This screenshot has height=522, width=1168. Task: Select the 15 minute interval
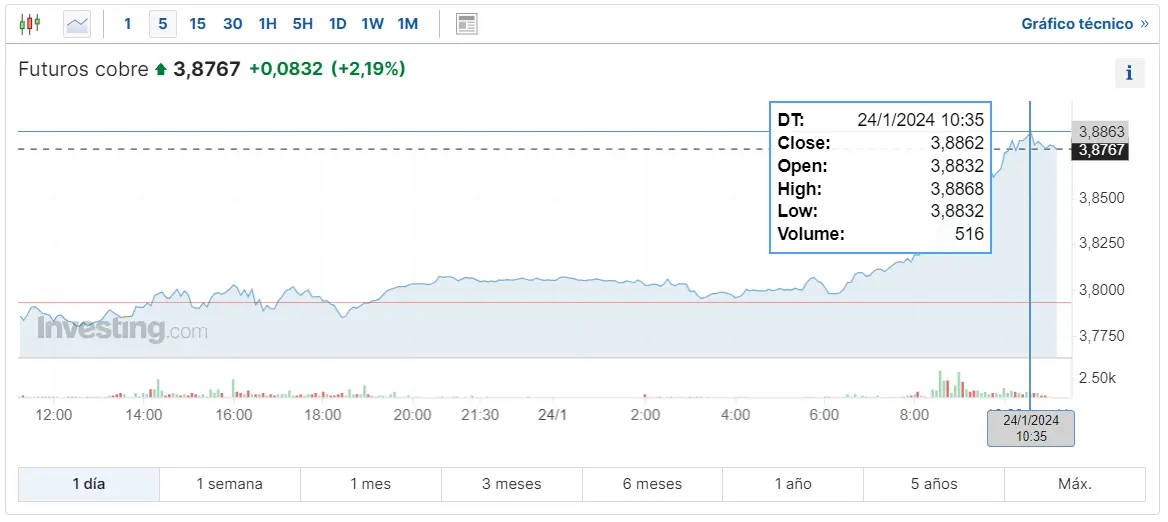(197, 23)
